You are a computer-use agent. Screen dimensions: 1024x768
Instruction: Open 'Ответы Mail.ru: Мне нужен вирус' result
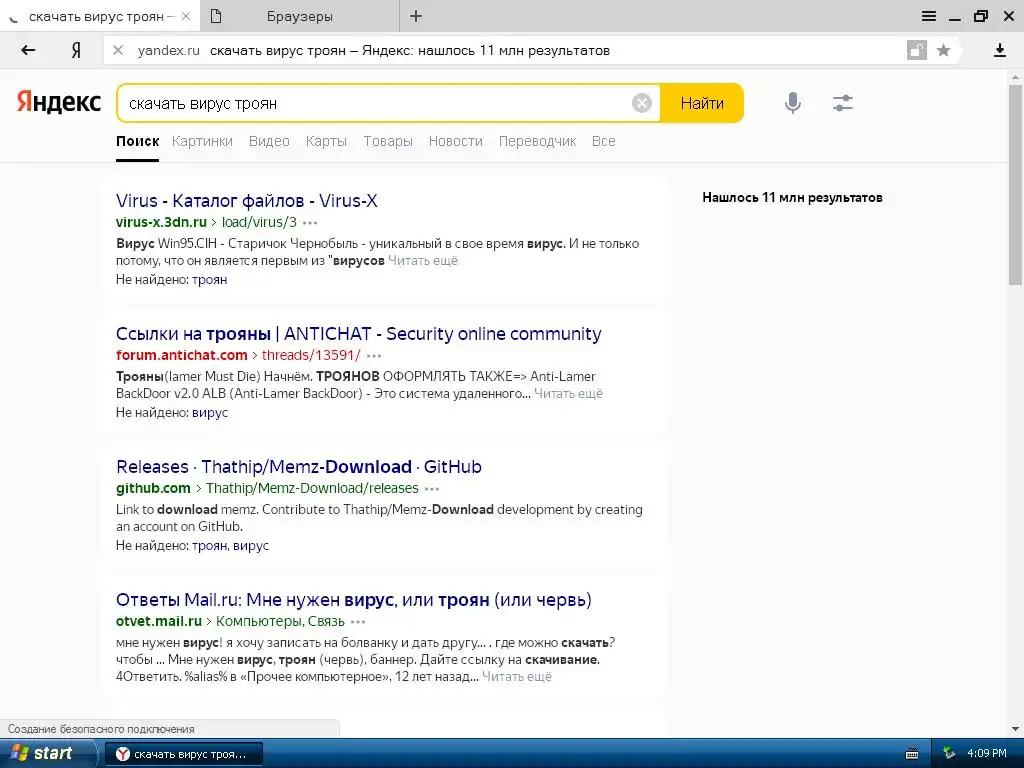(353, 600)
